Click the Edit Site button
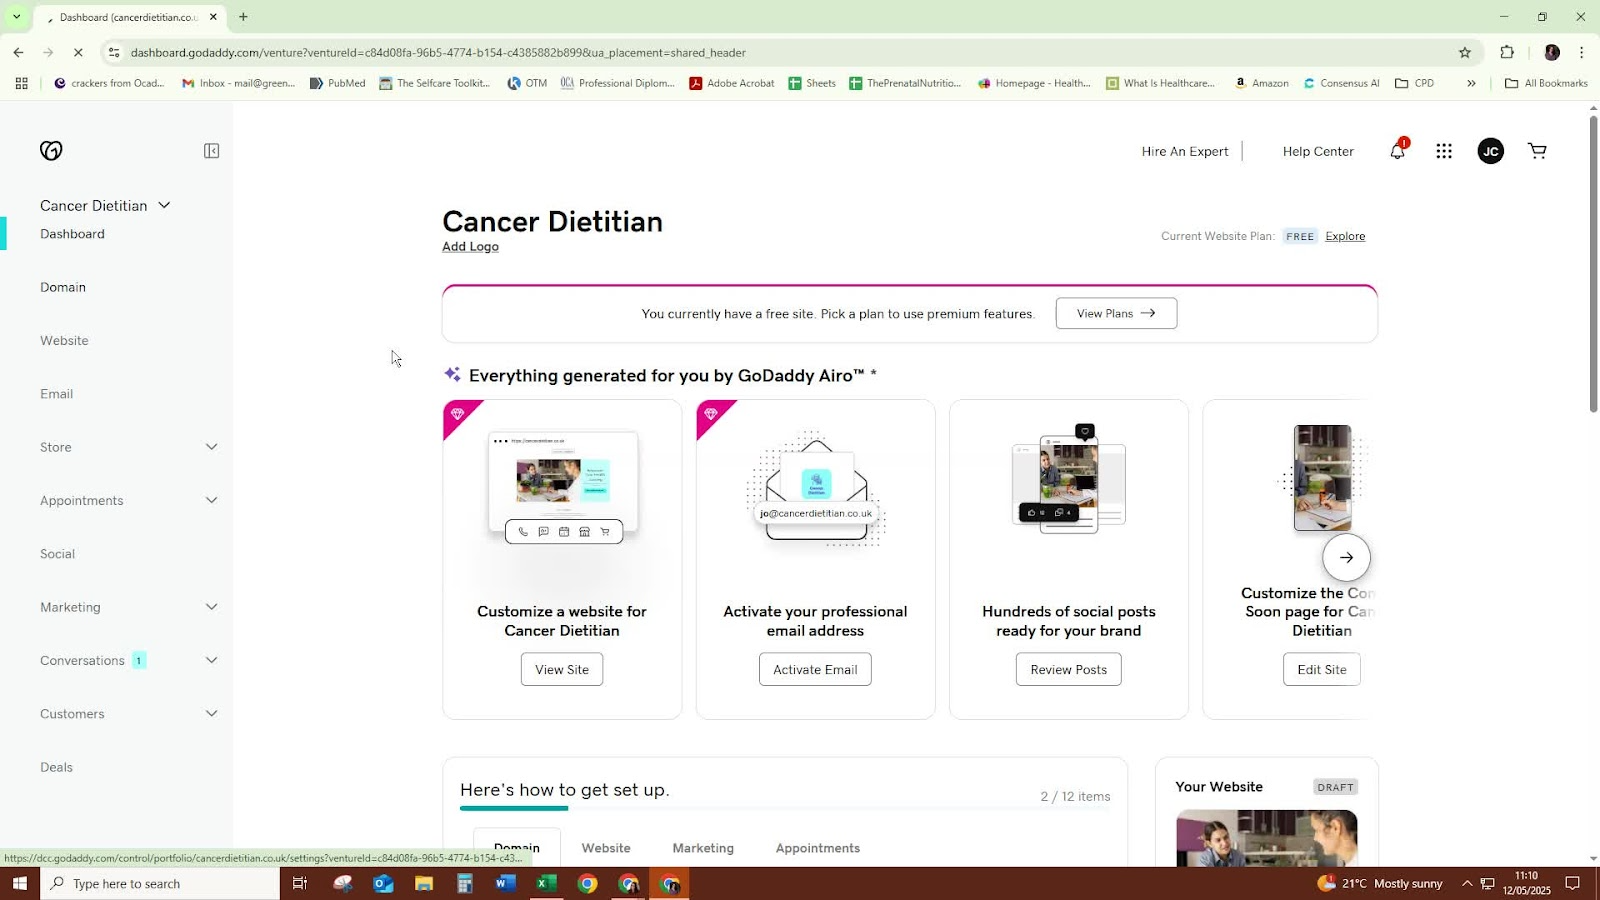The width and height of the screenshot is (1600, 900). (1322, 670)
